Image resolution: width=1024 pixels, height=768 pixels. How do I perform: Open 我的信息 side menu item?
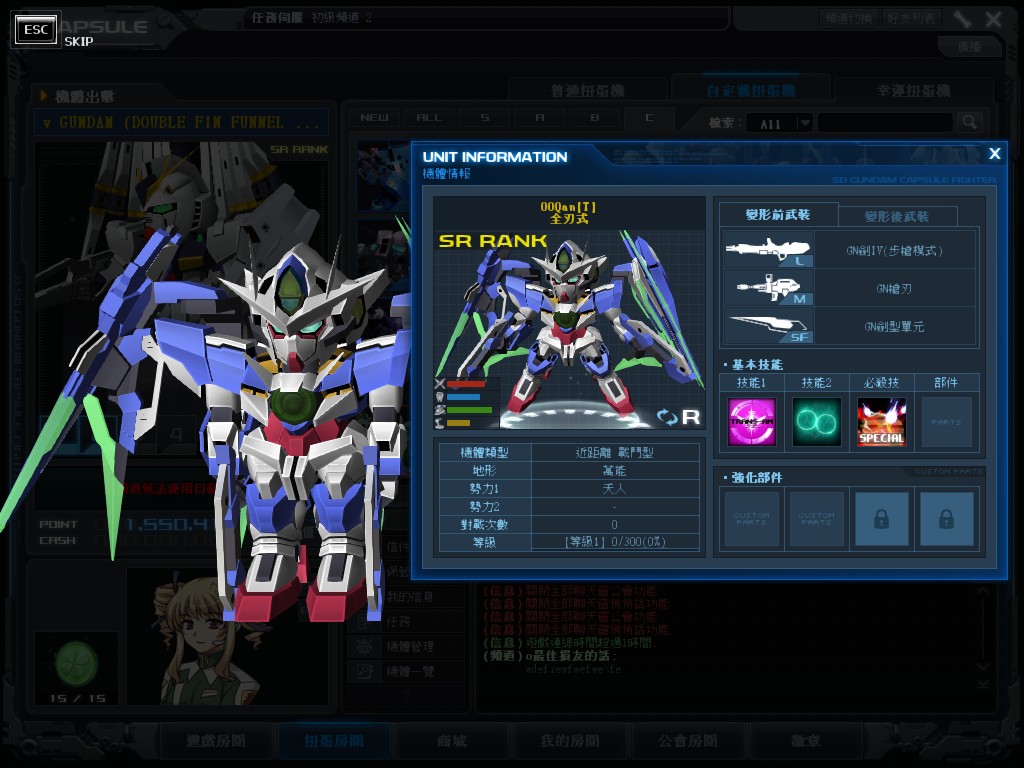tap(407, 596)
